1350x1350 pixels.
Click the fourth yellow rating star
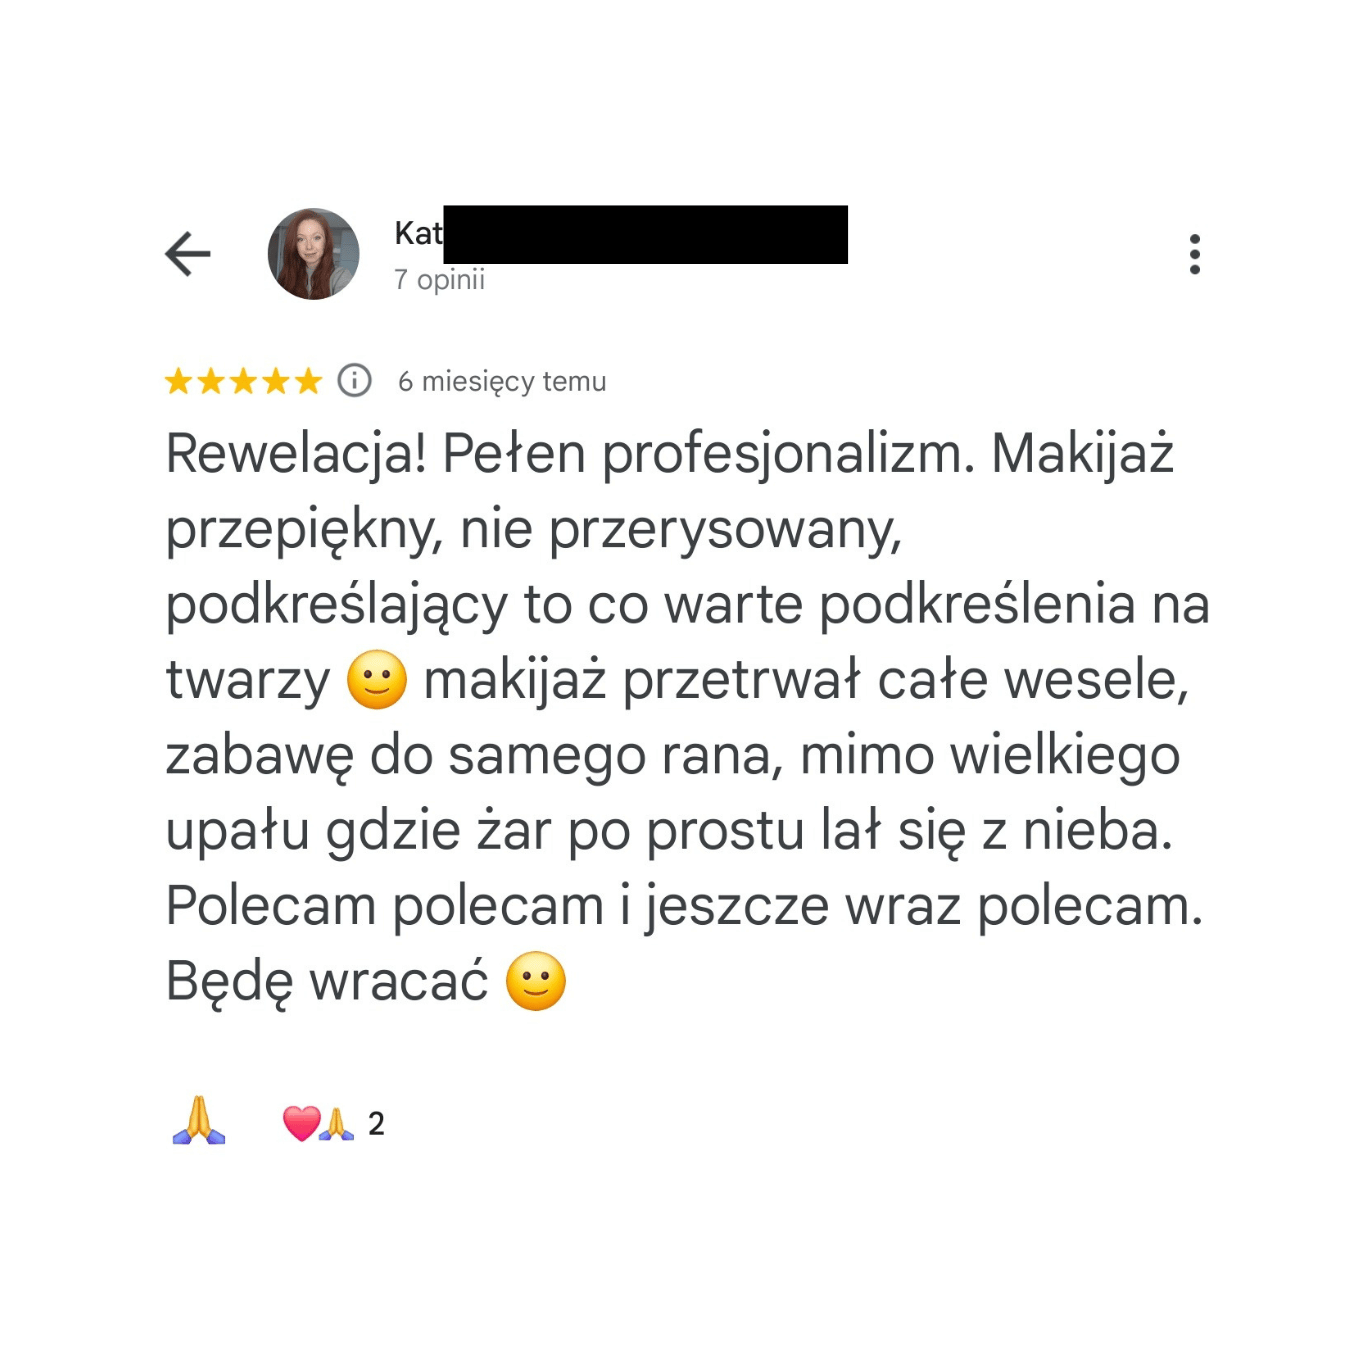pos(276,381)
